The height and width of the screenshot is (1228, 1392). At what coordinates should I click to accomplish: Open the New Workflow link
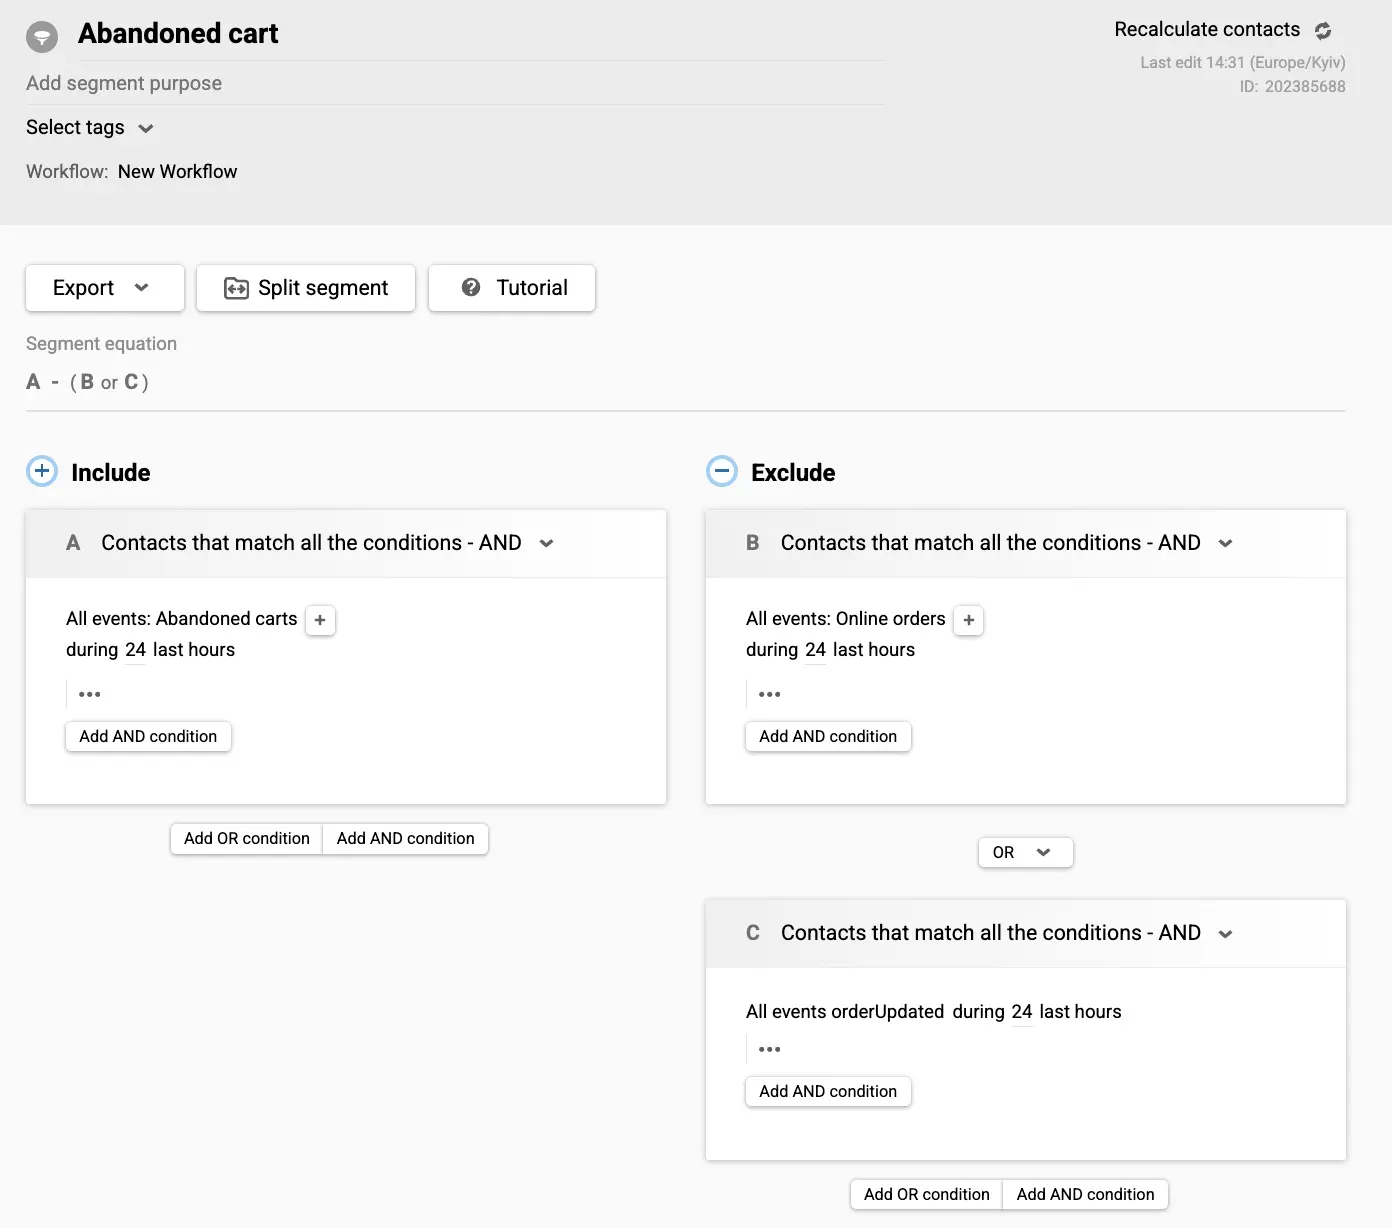click(178, 171)
